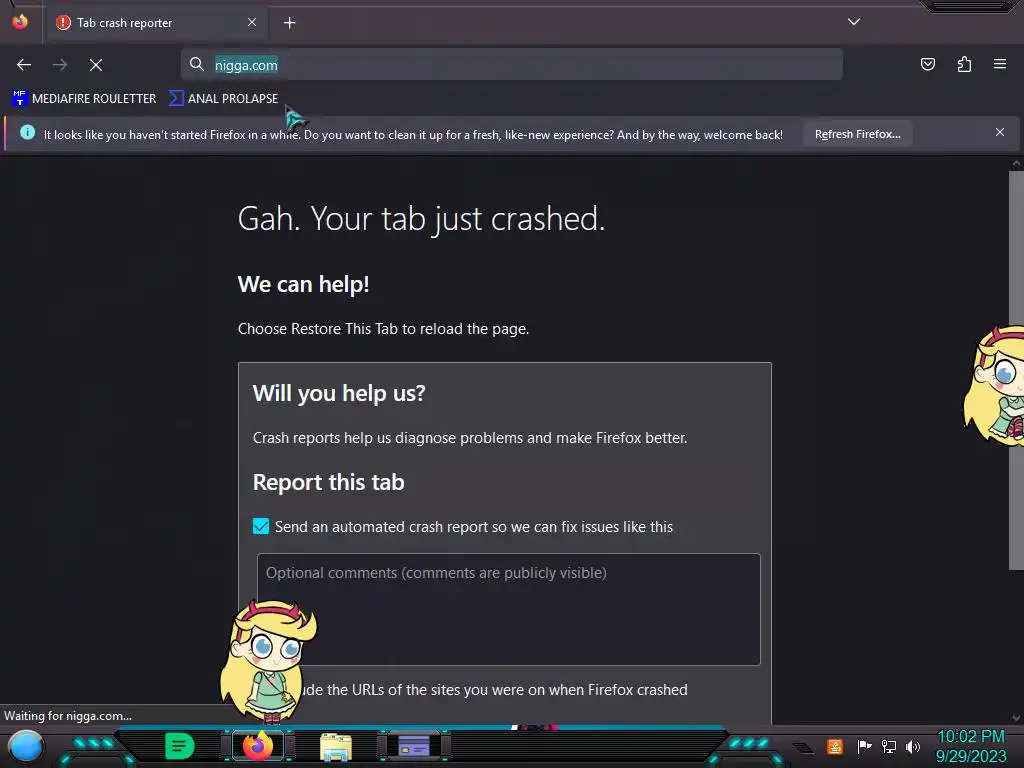
Task: Click the page vertical scrollbar thumb
Action: pos(1016,370)
